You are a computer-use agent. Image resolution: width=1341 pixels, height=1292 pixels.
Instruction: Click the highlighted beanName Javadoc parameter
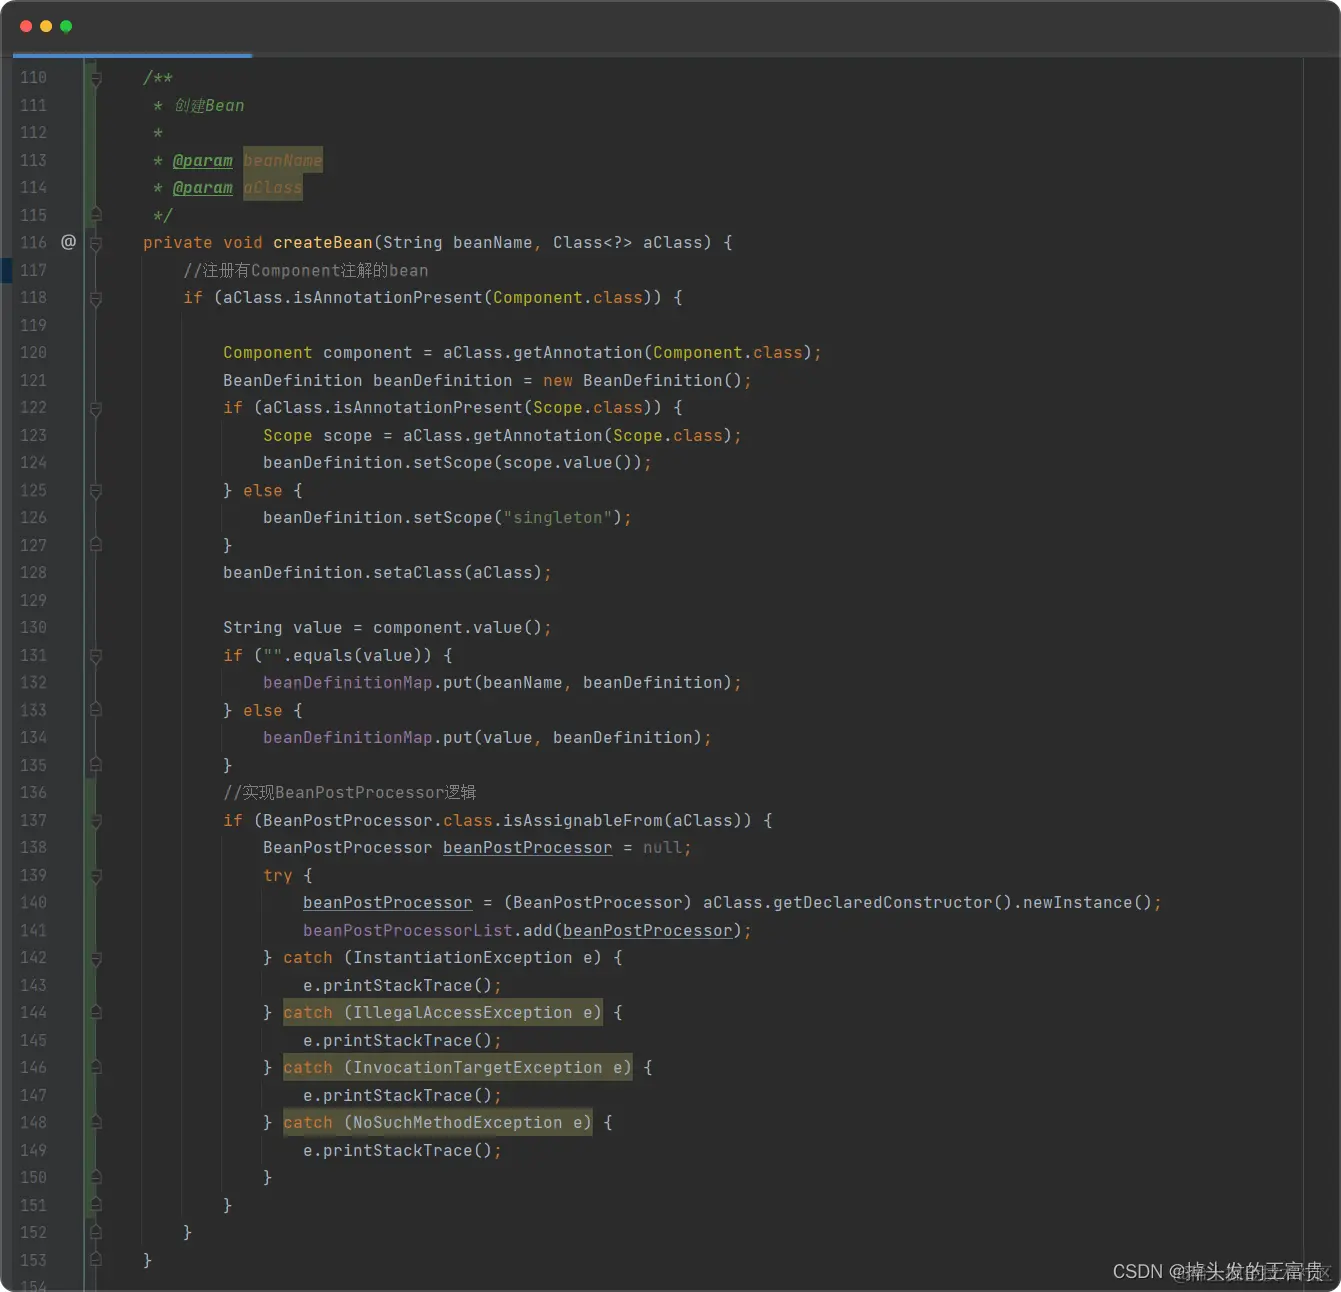click(283, 160)
